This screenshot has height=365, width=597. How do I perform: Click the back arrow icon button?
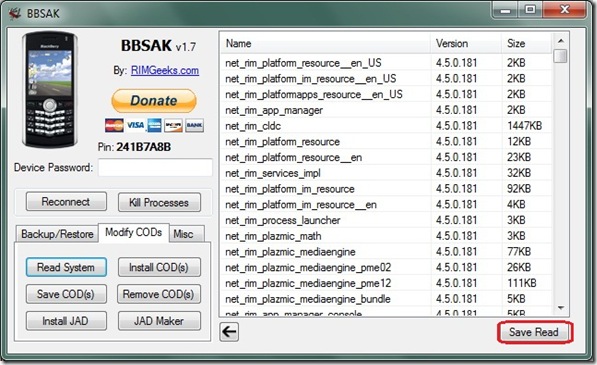pyautogui.click(x=229, y=332)
